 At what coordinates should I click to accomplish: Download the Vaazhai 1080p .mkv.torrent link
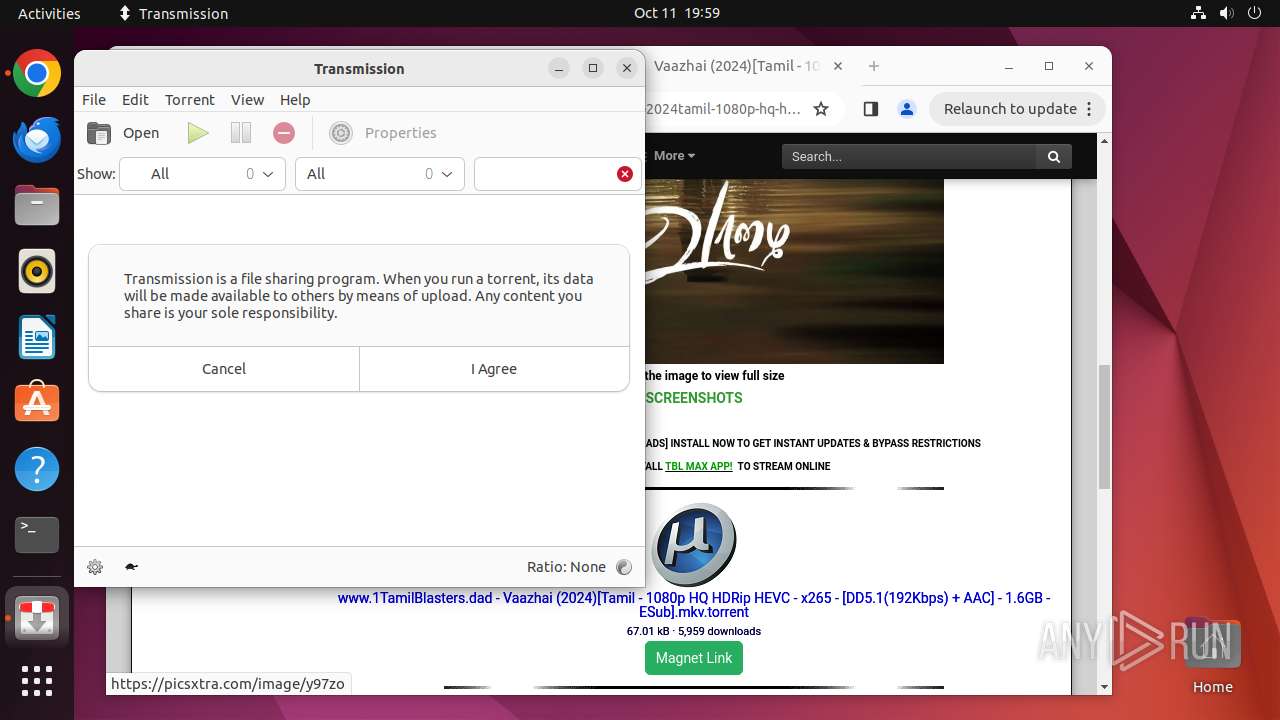pyautogui.click(x=694, y=605)
